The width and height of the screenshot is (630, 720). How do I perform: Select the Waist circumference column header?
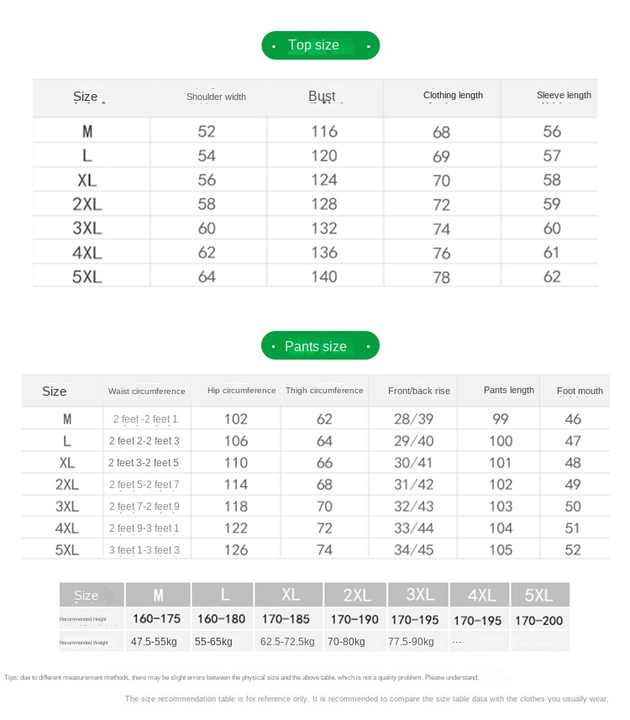click(x=146, y=391)
